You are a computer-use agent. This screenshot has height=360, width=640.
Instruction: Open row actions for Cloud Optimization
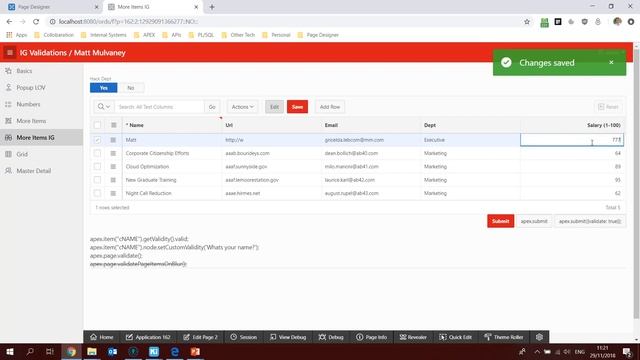point(113,167)
